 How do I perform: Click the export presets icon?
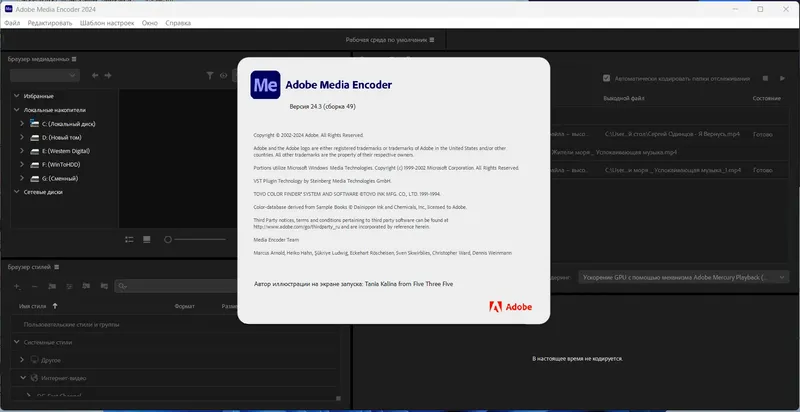104,287
